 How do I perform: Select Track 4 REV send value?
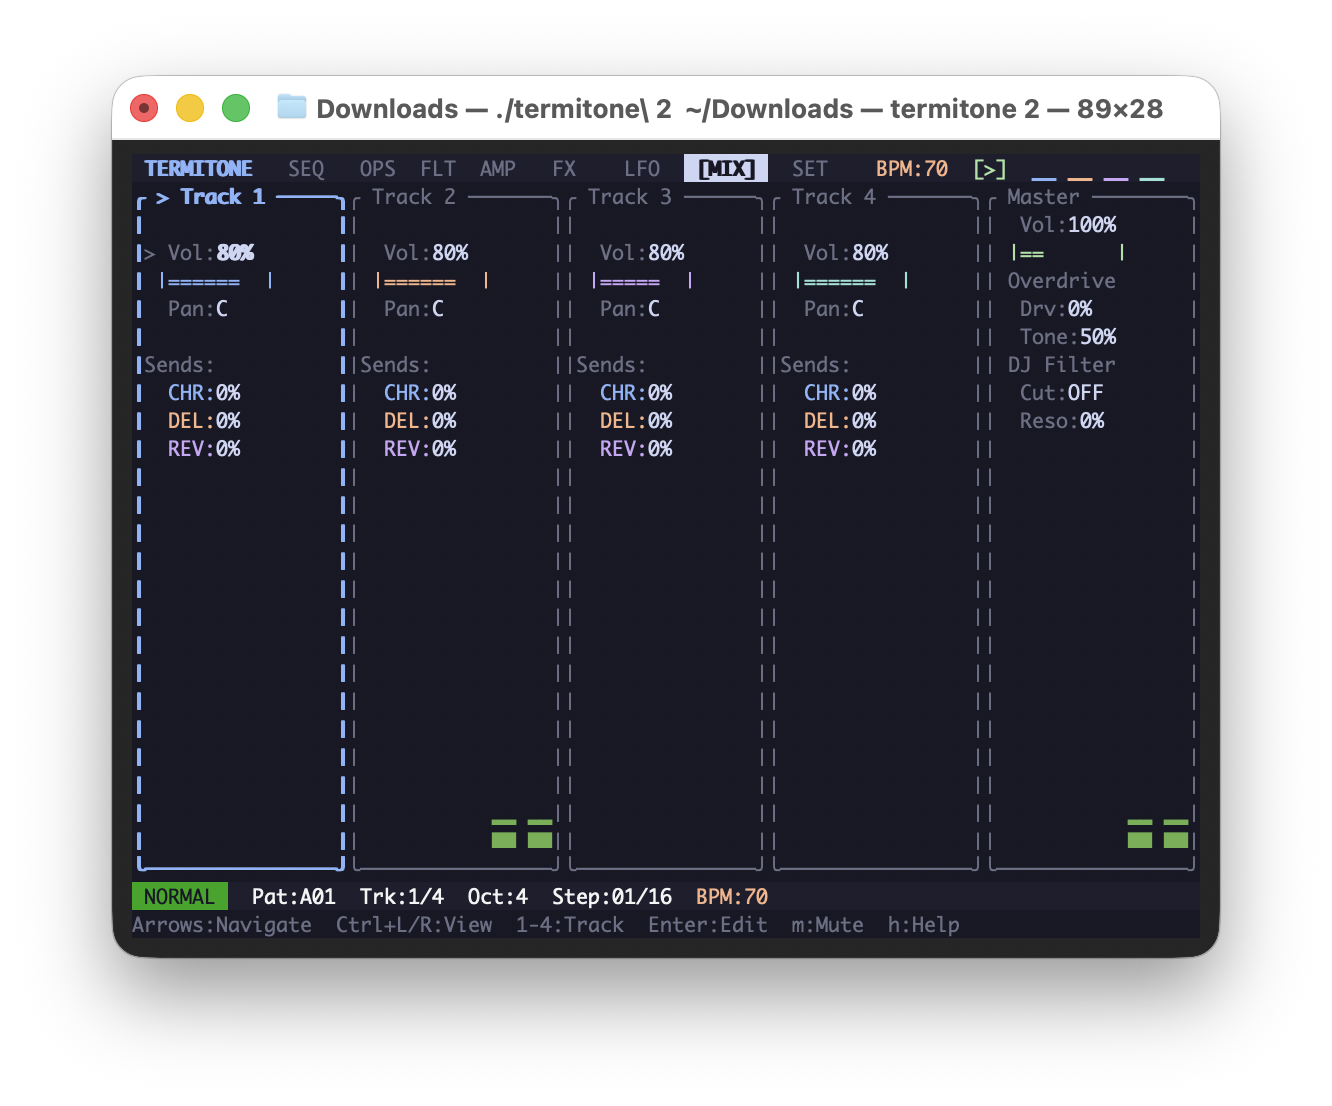[864, 449]
